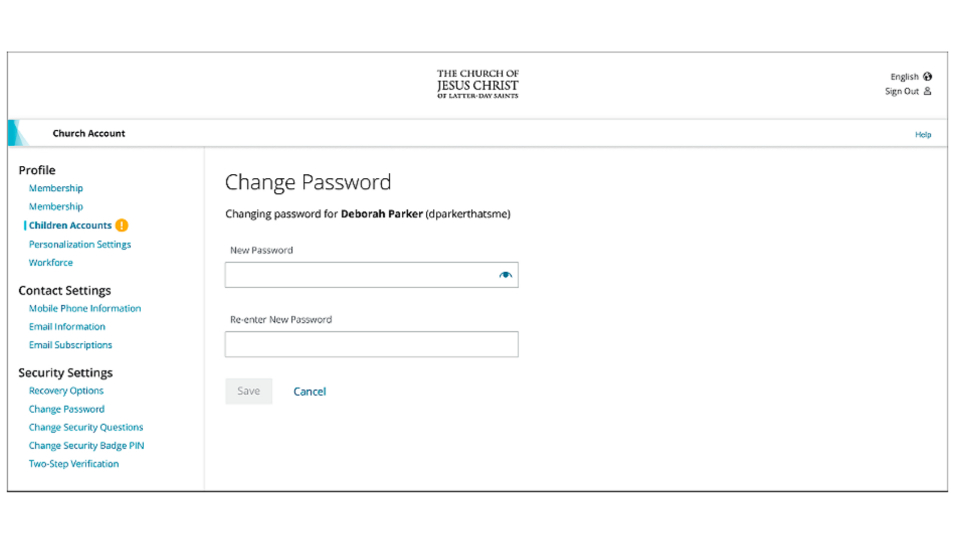Image resolution: width=960 pixels, height=540 pixels.
Task: Click the New Password field
Action: [360, 275]
